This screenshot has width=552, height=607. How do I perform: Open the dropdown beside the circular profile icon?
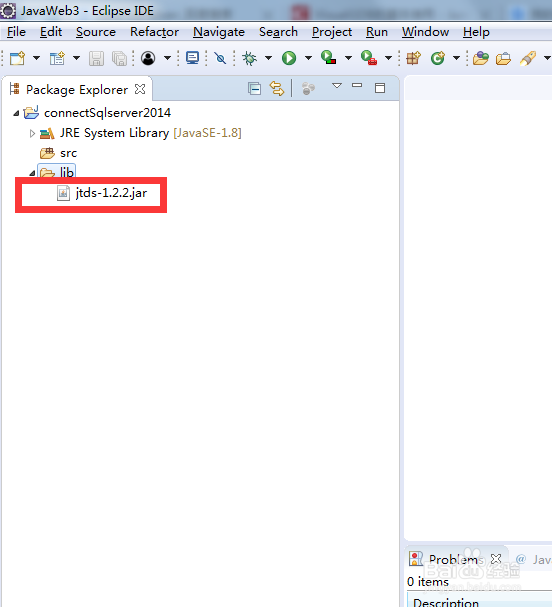[x=167, y=58]
